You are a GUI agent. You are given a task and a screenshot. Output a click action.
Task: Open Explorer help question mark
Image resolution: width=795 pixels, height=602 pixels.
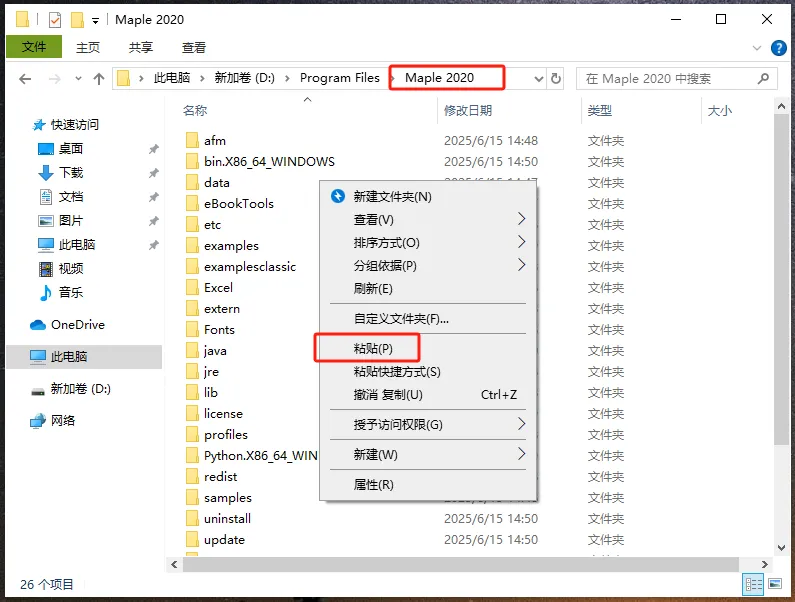778,48
